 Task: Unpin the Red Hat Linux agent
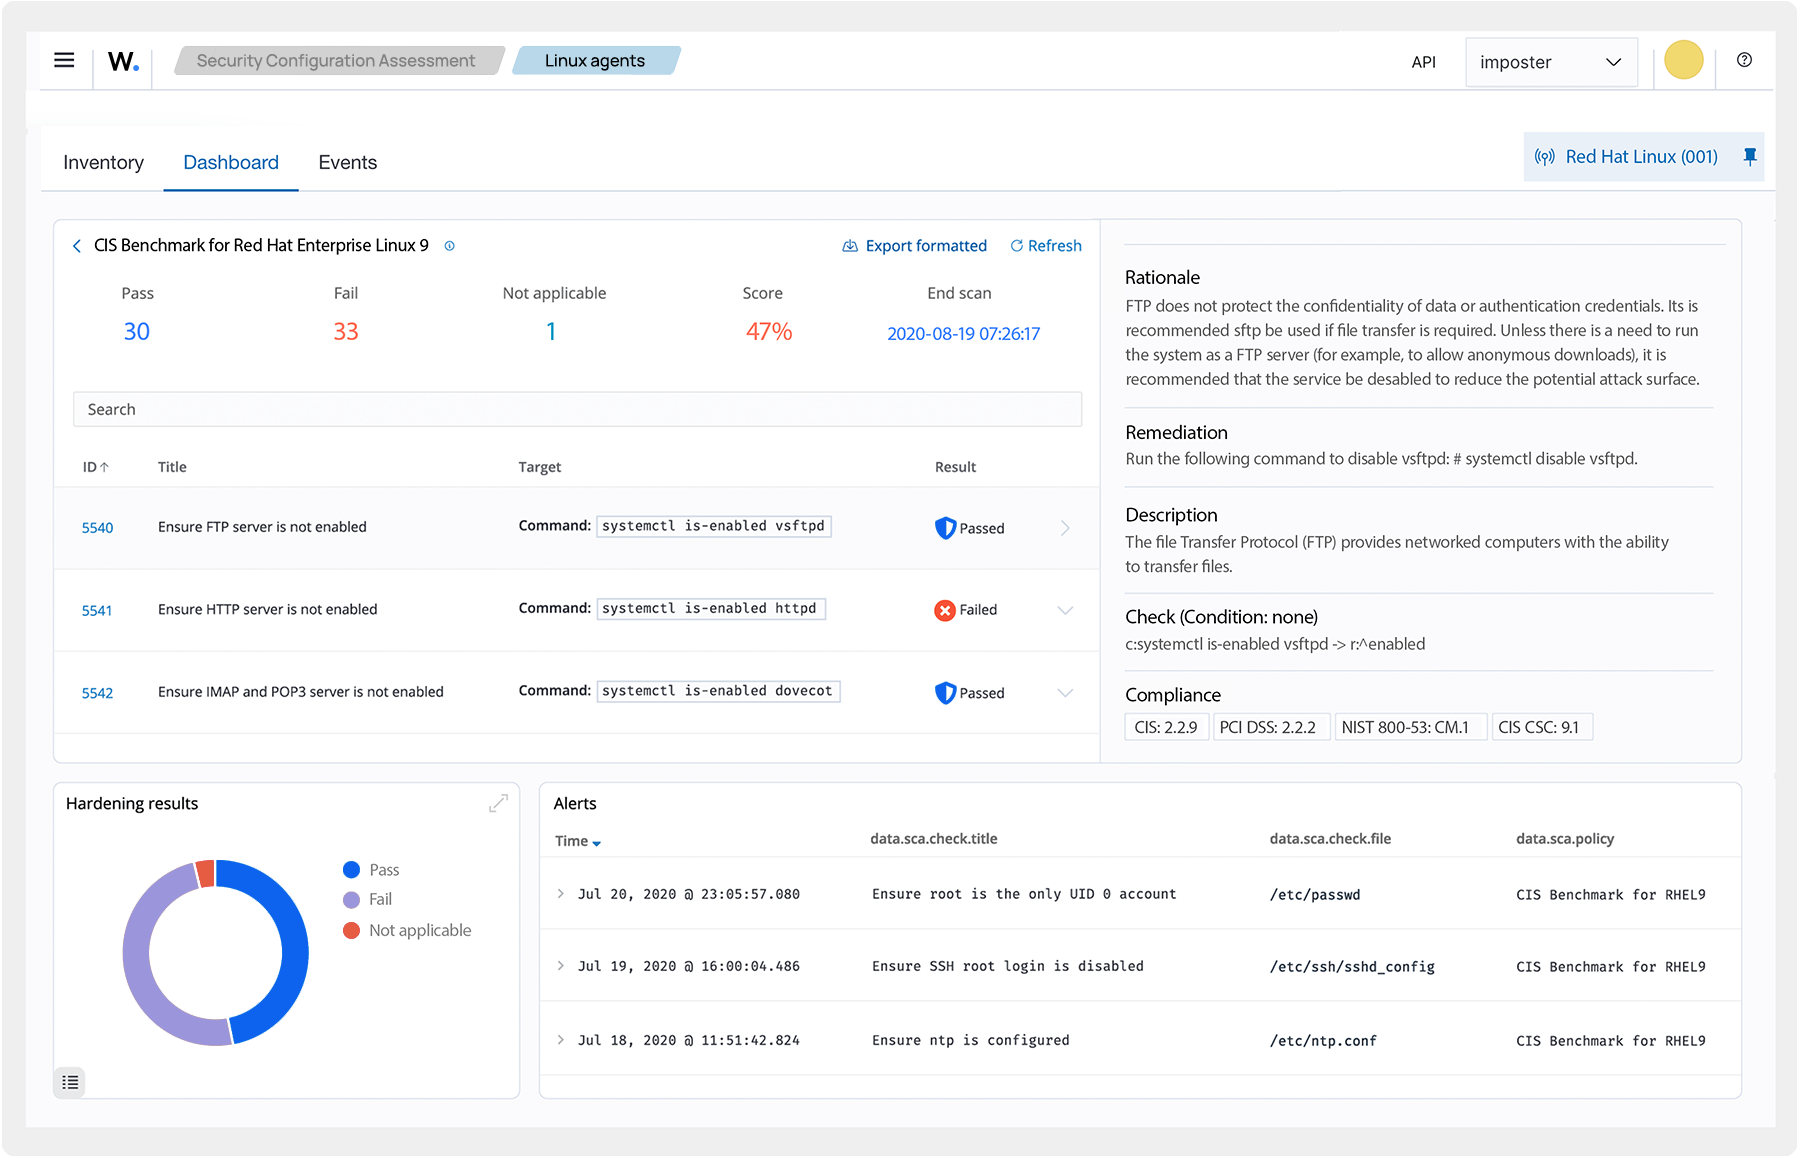pos(1750,156)
